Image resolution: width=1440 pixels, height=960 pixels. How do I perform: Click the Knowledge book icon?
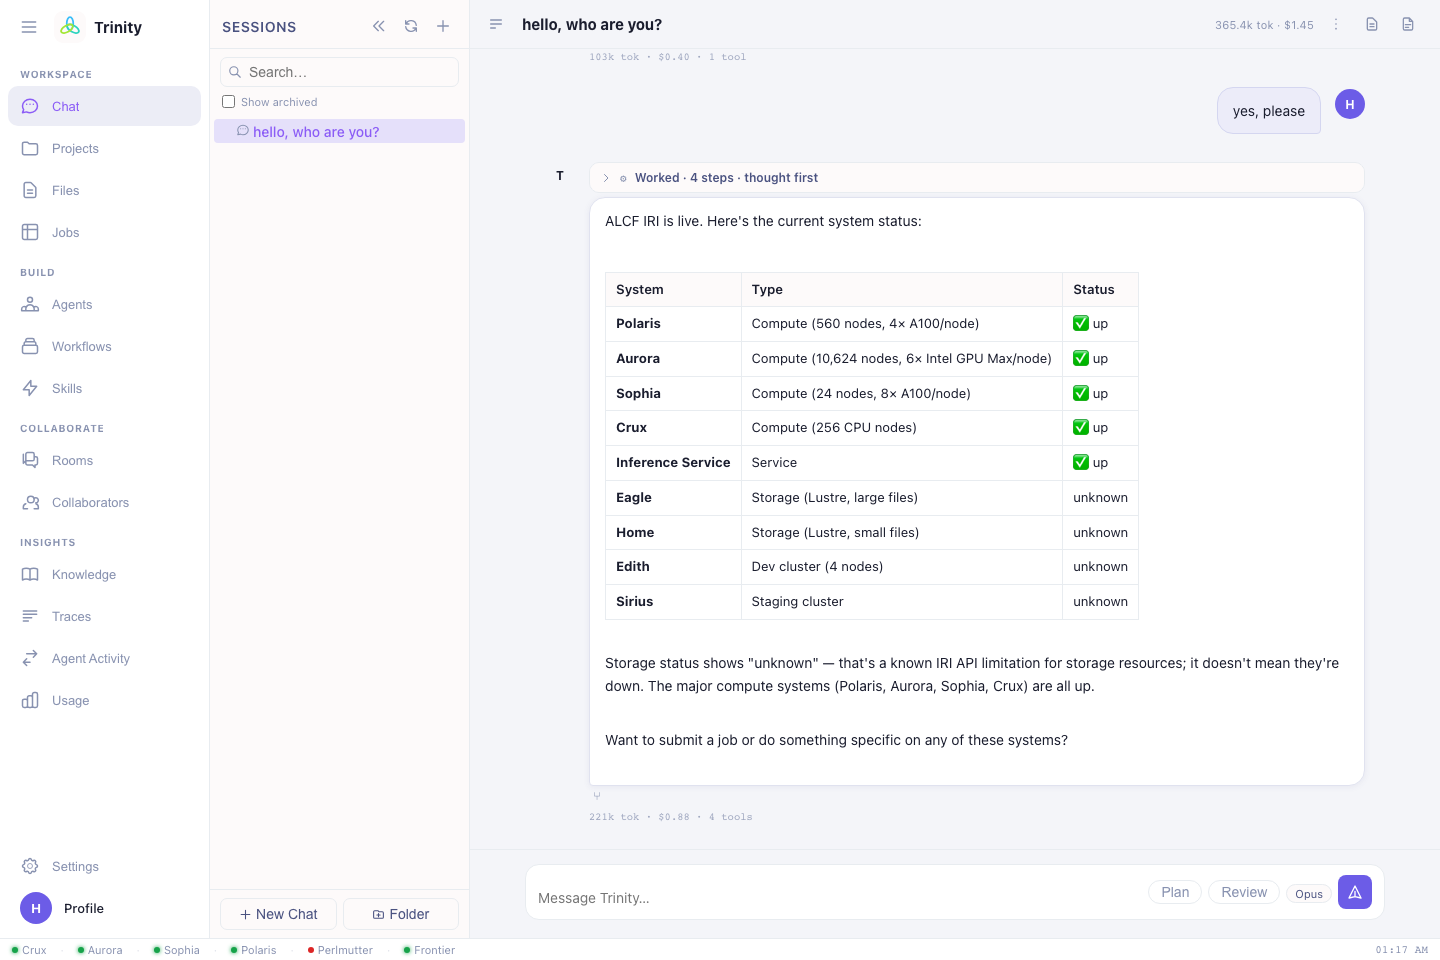(x=30, y=574)
